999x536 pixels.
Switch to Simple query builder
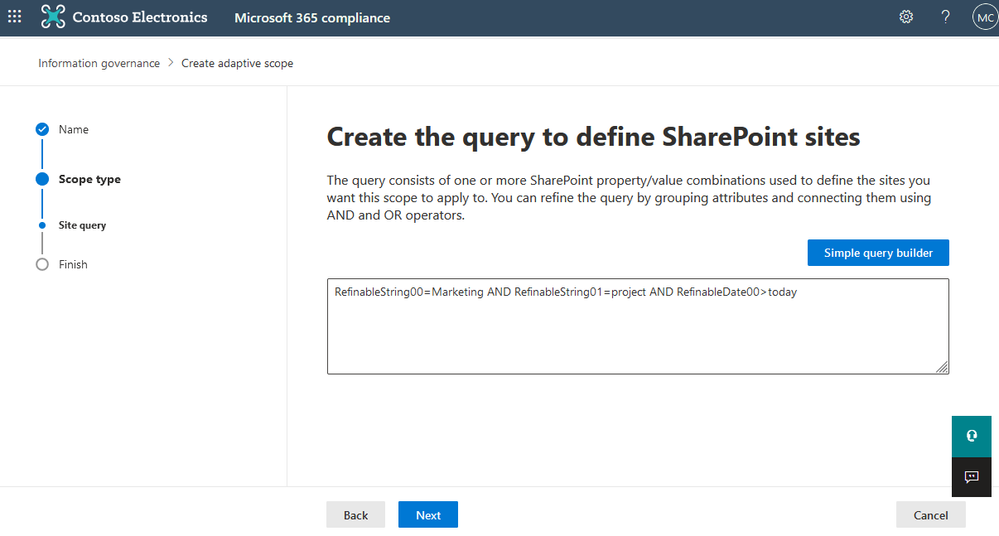pyautogui.click(x=878, y=253)
